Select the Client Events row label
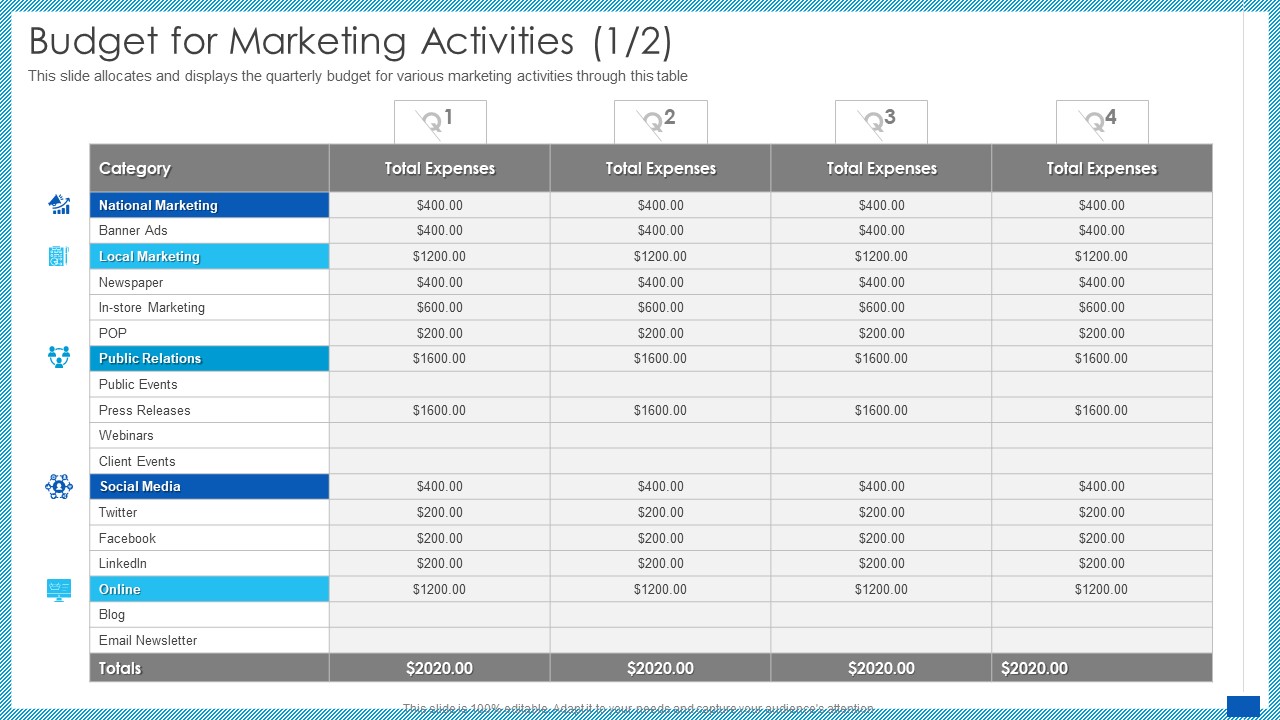Viewport: 1280px width, 720px height. pos(210,461)
